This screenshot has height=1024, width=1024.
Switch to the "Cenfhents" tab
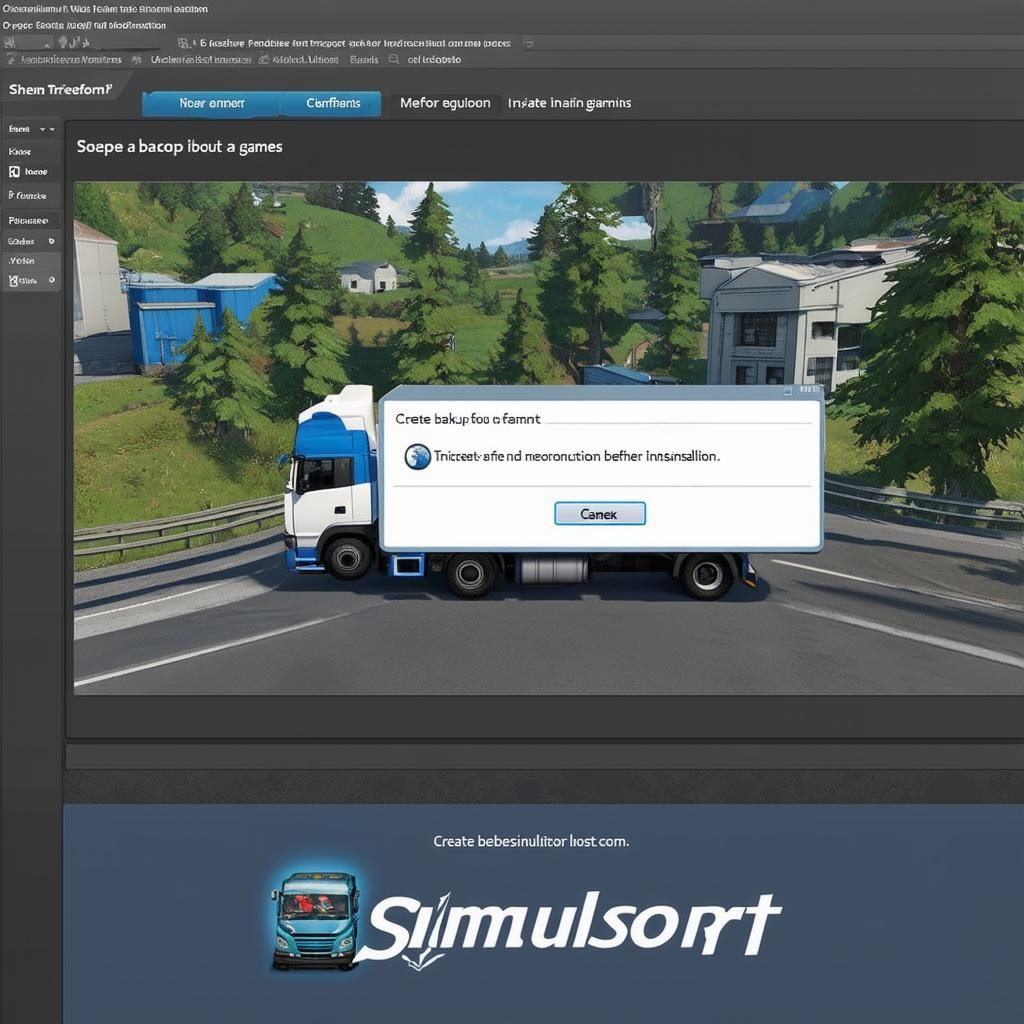point(333,103)
